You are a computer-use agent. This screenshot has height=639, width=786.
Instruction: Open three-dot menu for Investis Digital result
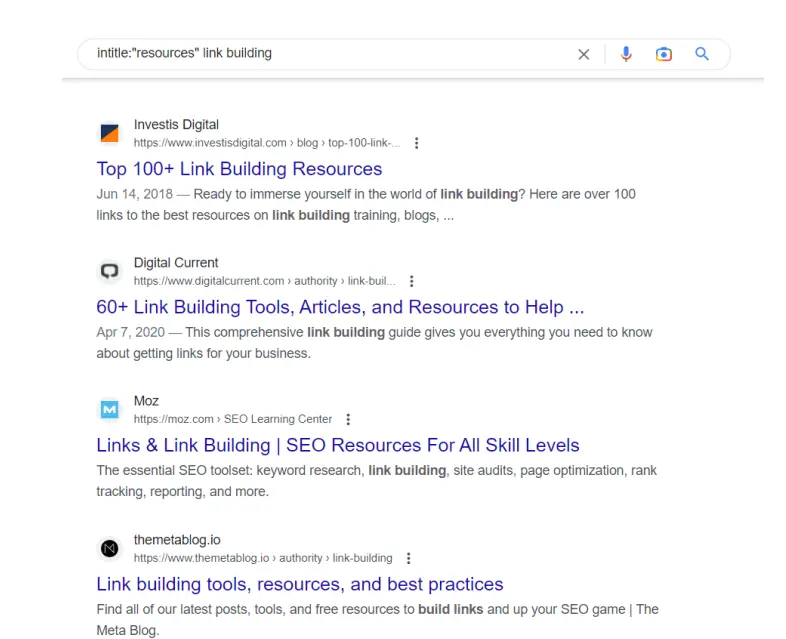point(417,143)
